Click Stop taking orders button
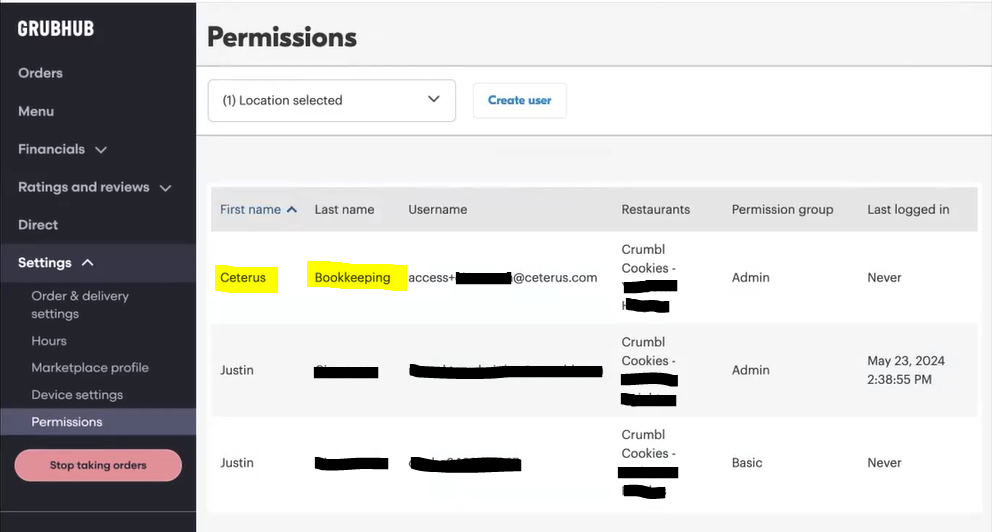This screenshot has height=532, width=992. pos(98,465)
